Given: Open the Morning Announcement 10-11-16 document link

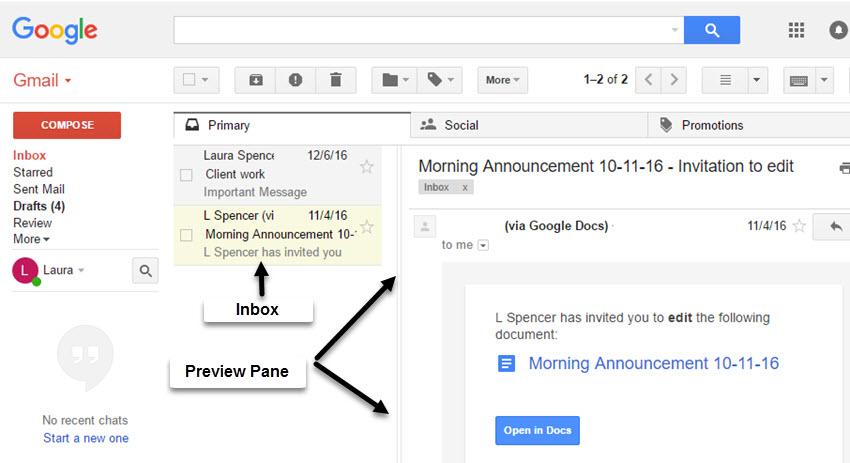Looking at the screenshot, I should (654, 363).
